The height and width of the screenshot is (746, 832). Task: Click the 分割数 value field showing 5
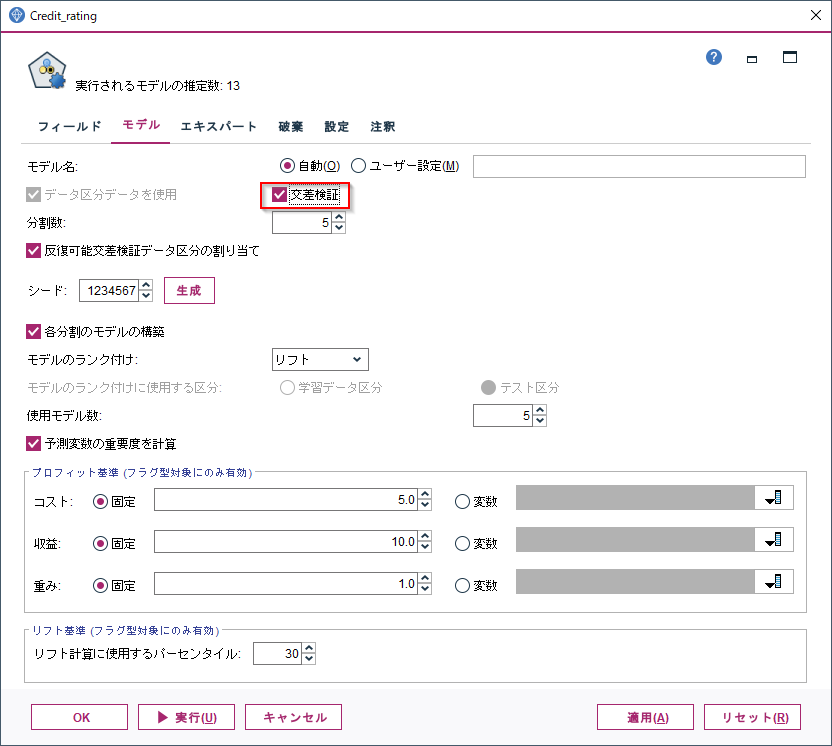point(302,223)
